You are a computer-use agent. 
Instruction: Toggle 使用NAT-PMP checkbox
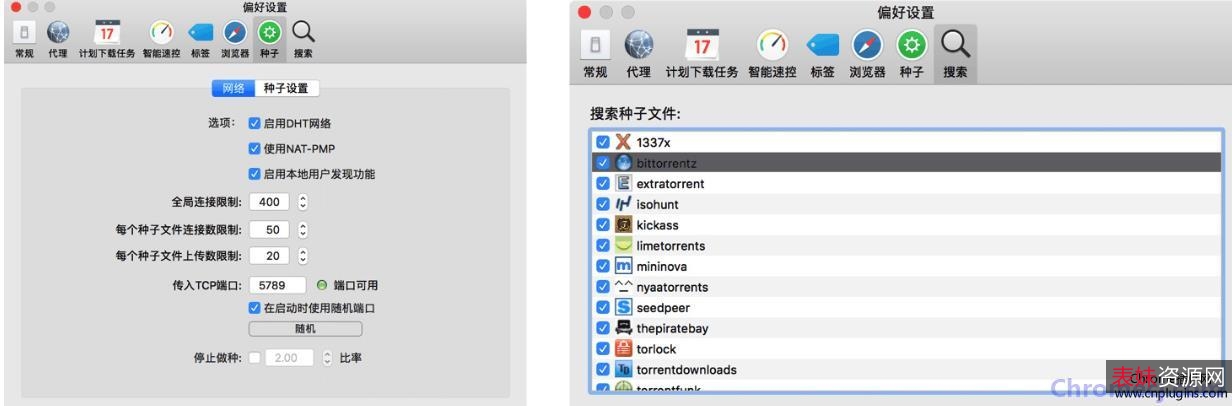(254, 148)
